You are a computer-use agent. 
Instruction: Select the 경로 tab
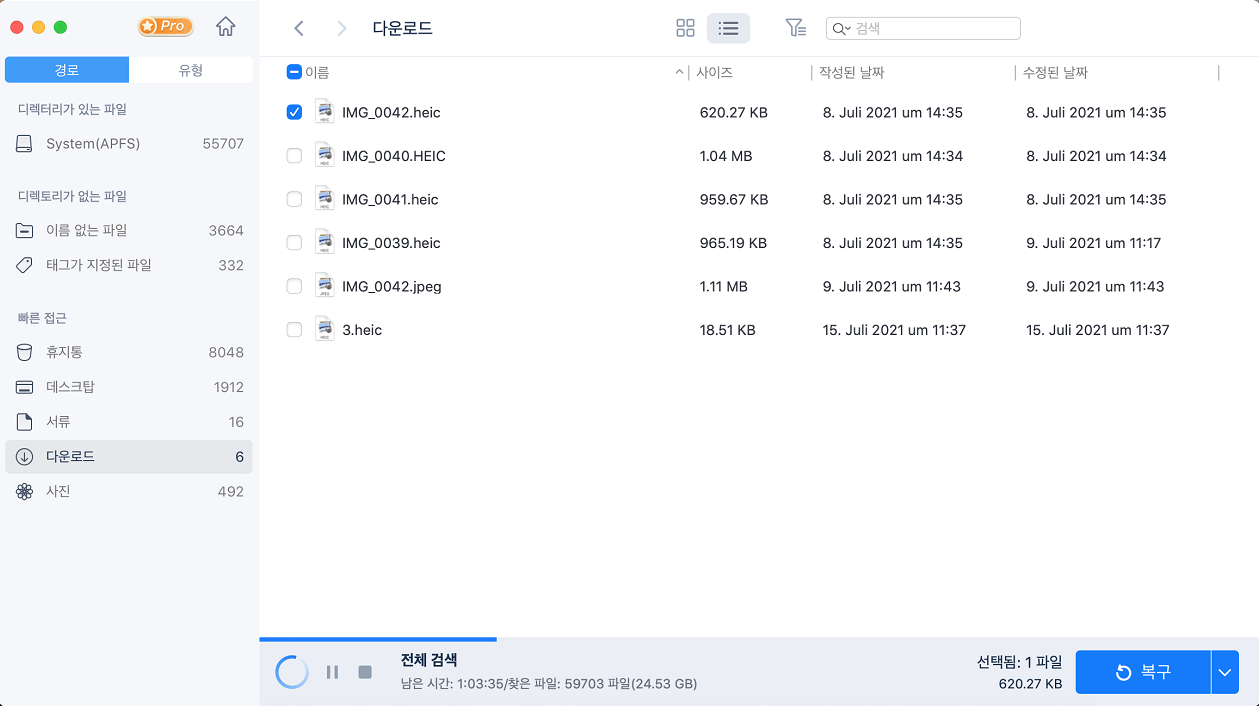(x=66, y=69)
